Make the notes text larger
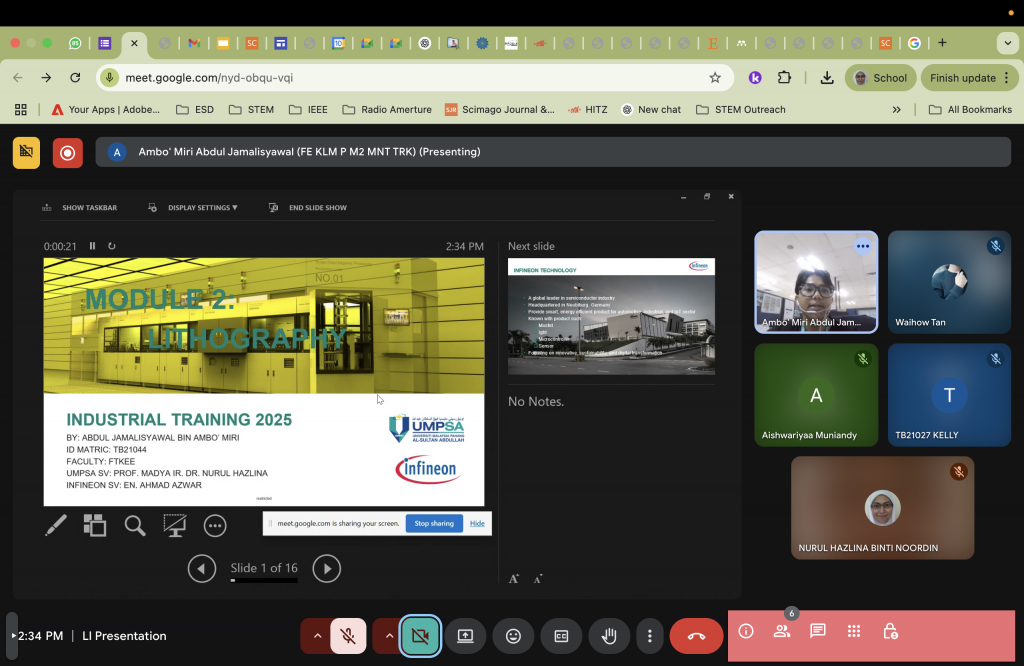Image resolution: width=1024 pixels, height=666 pixels. pyautogui.click(x=514, y=579)
